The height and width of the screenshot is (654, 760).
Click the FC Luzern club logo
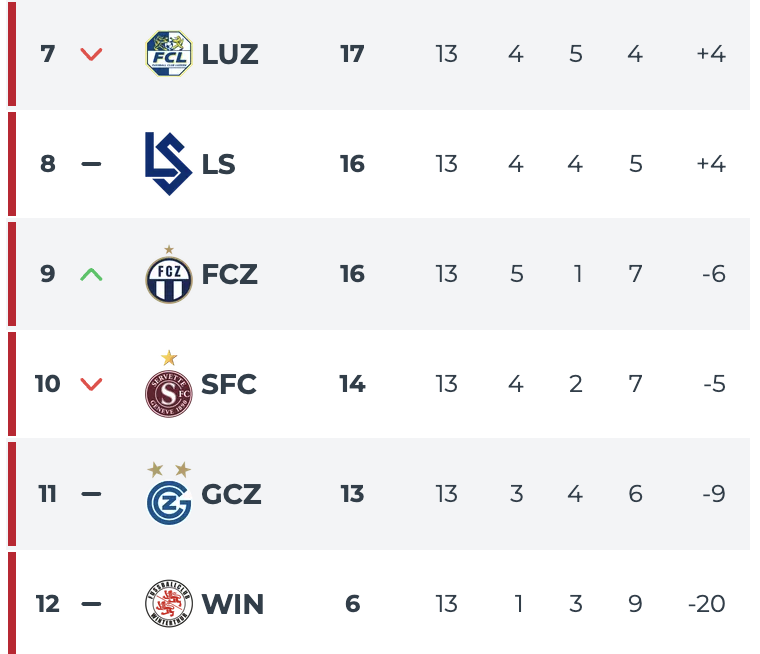click(x=168, y=54)
